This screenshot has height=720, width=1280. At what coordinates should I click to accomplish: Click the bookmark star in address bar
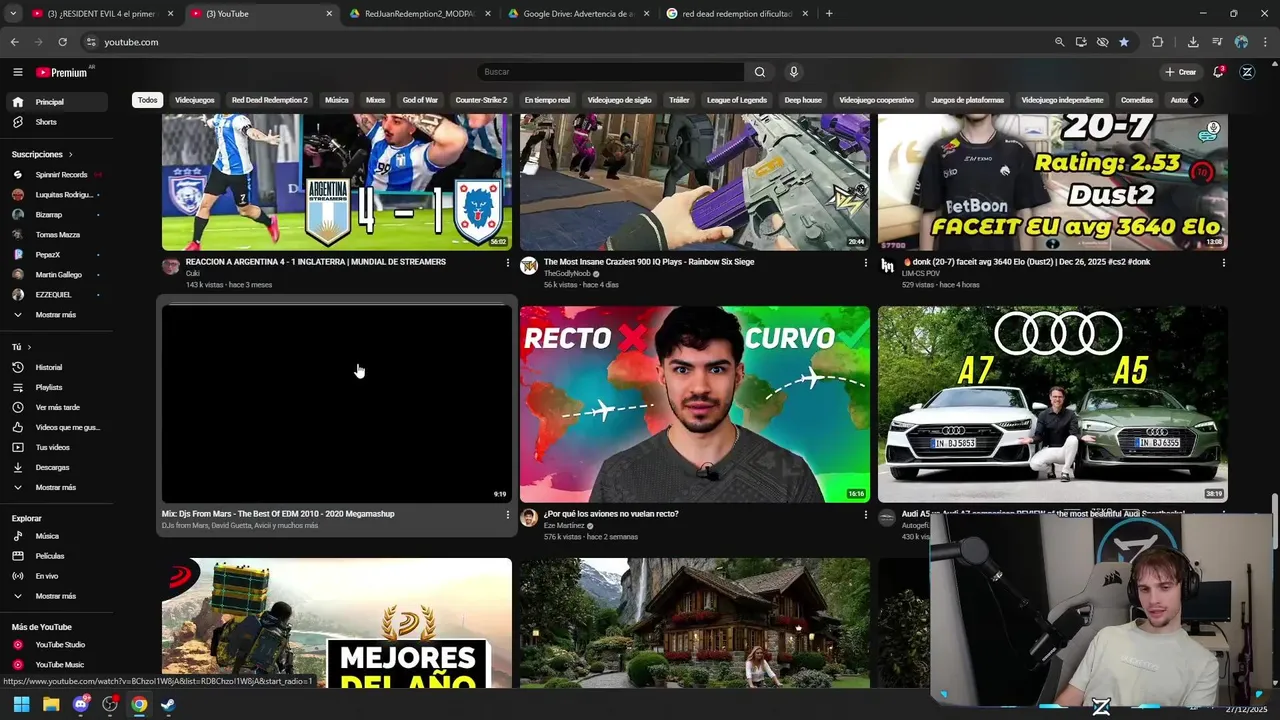[1124, 42]
